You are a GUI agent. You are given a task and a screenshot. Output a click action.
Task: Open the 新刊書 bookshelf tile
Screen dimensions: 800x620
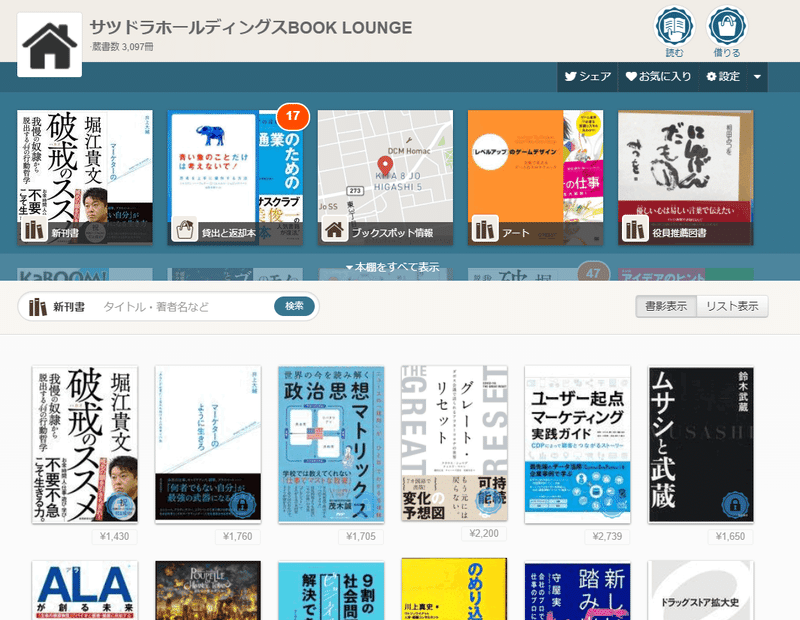pyautogui.click(x=85, y=178)
